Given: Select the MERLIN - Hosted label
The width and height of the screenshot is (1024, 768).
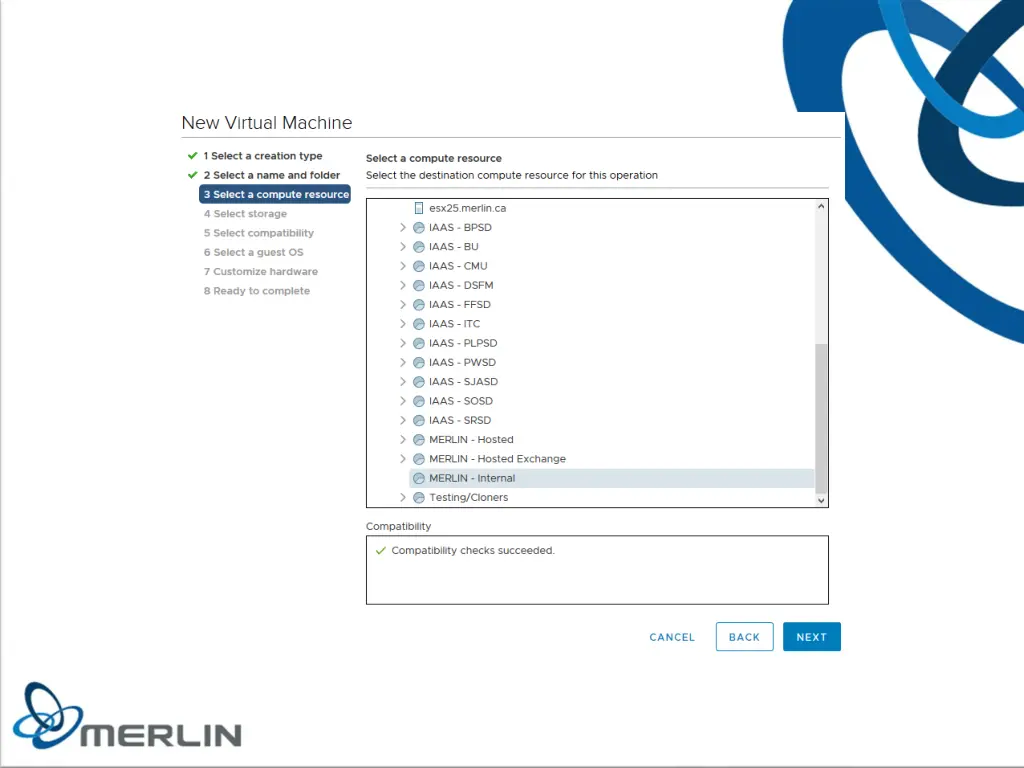Looking at the screenshot, I should pyautogui.click(x=472, y=440).
